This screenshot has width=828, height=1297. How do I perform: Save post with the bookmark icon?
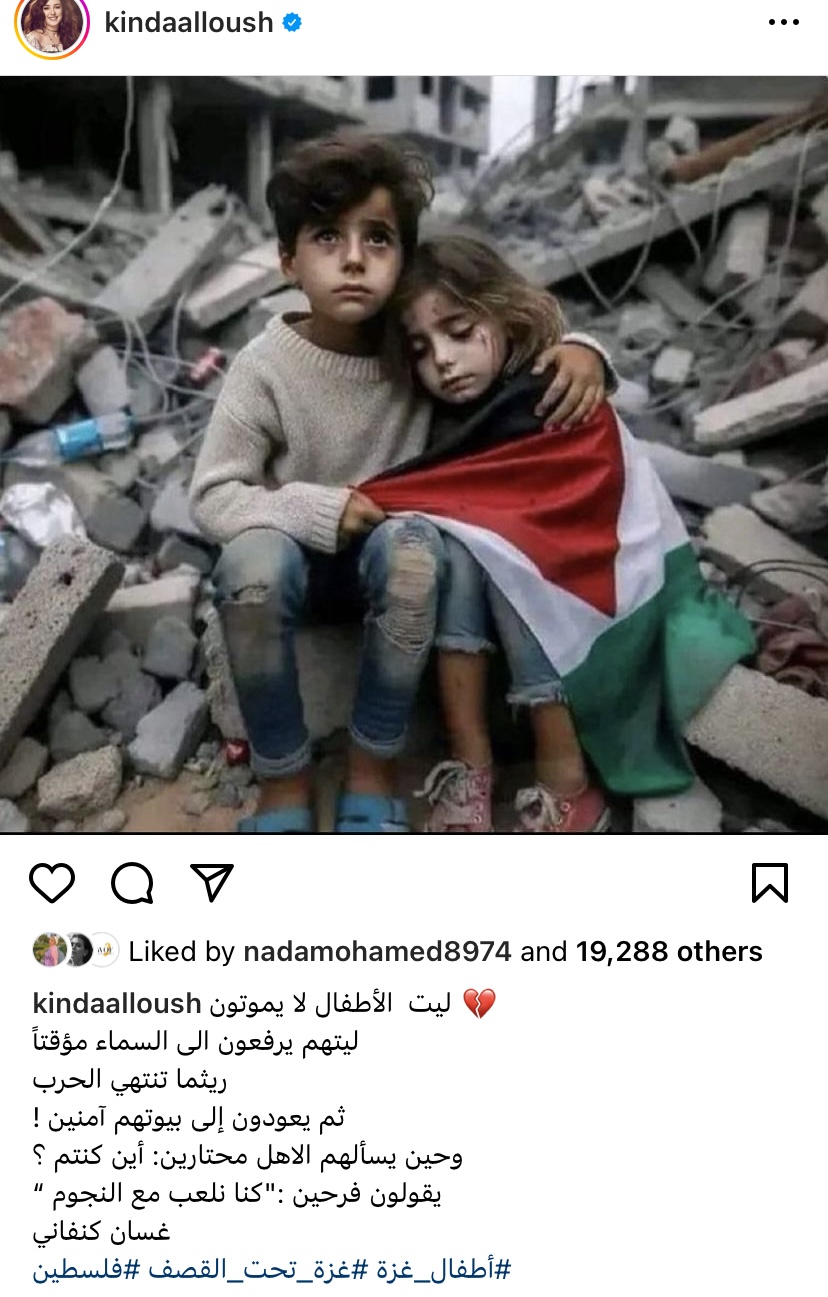tap(770, 883)
